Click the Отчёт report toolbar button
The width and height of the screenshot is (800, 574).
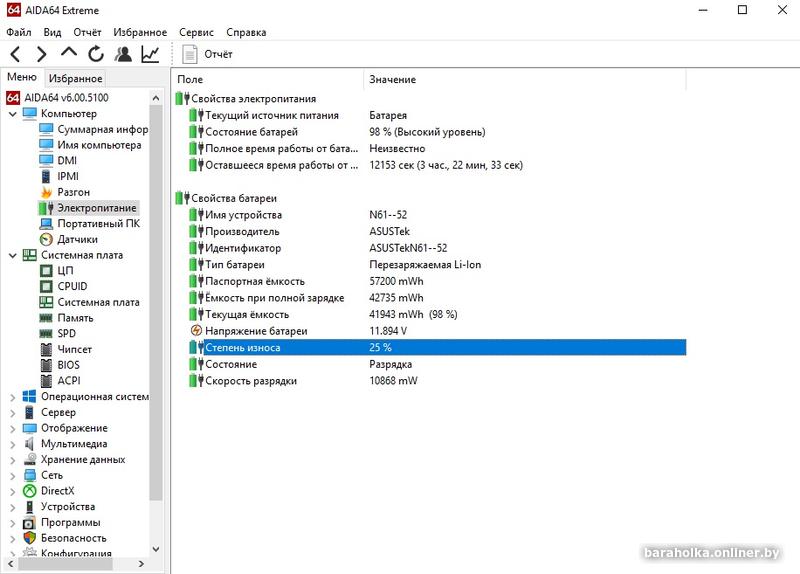pyautogui.click(x=208, y=54)
